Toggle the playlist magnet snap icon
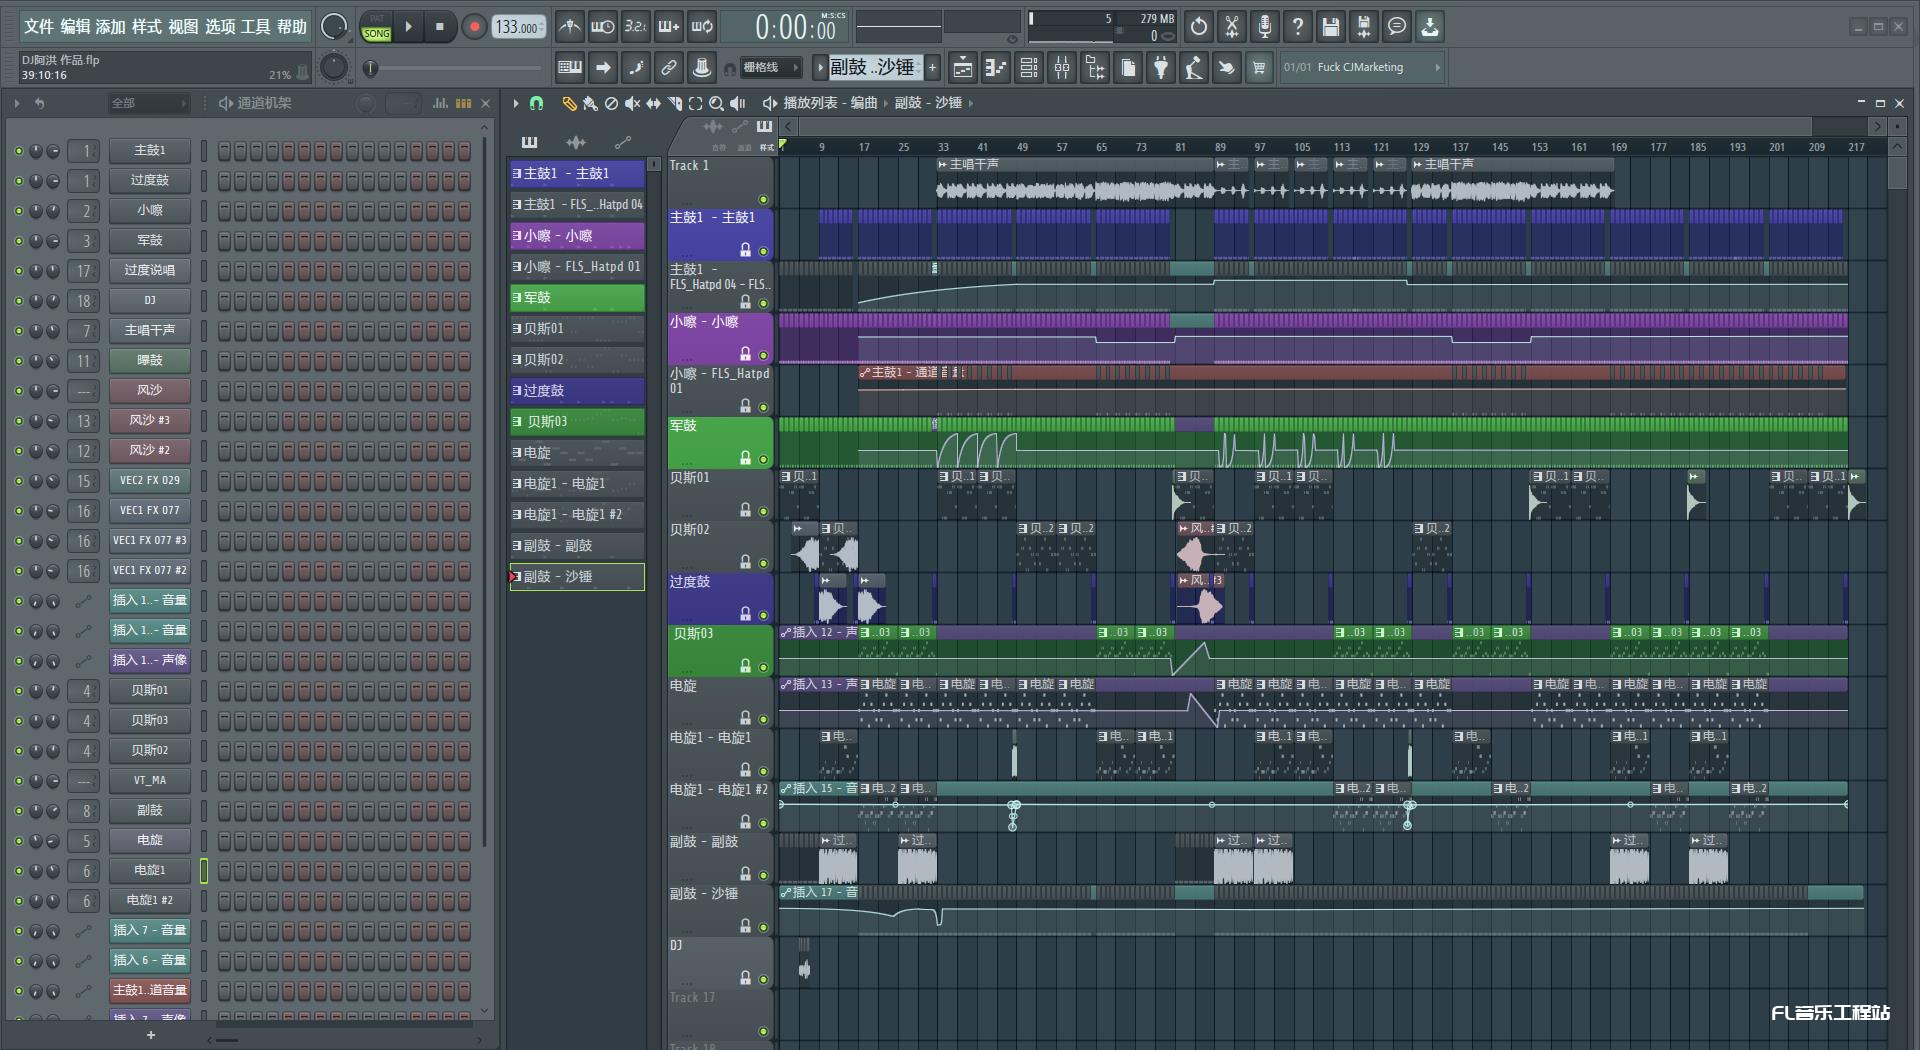1920x1050 pixels. 536,103
